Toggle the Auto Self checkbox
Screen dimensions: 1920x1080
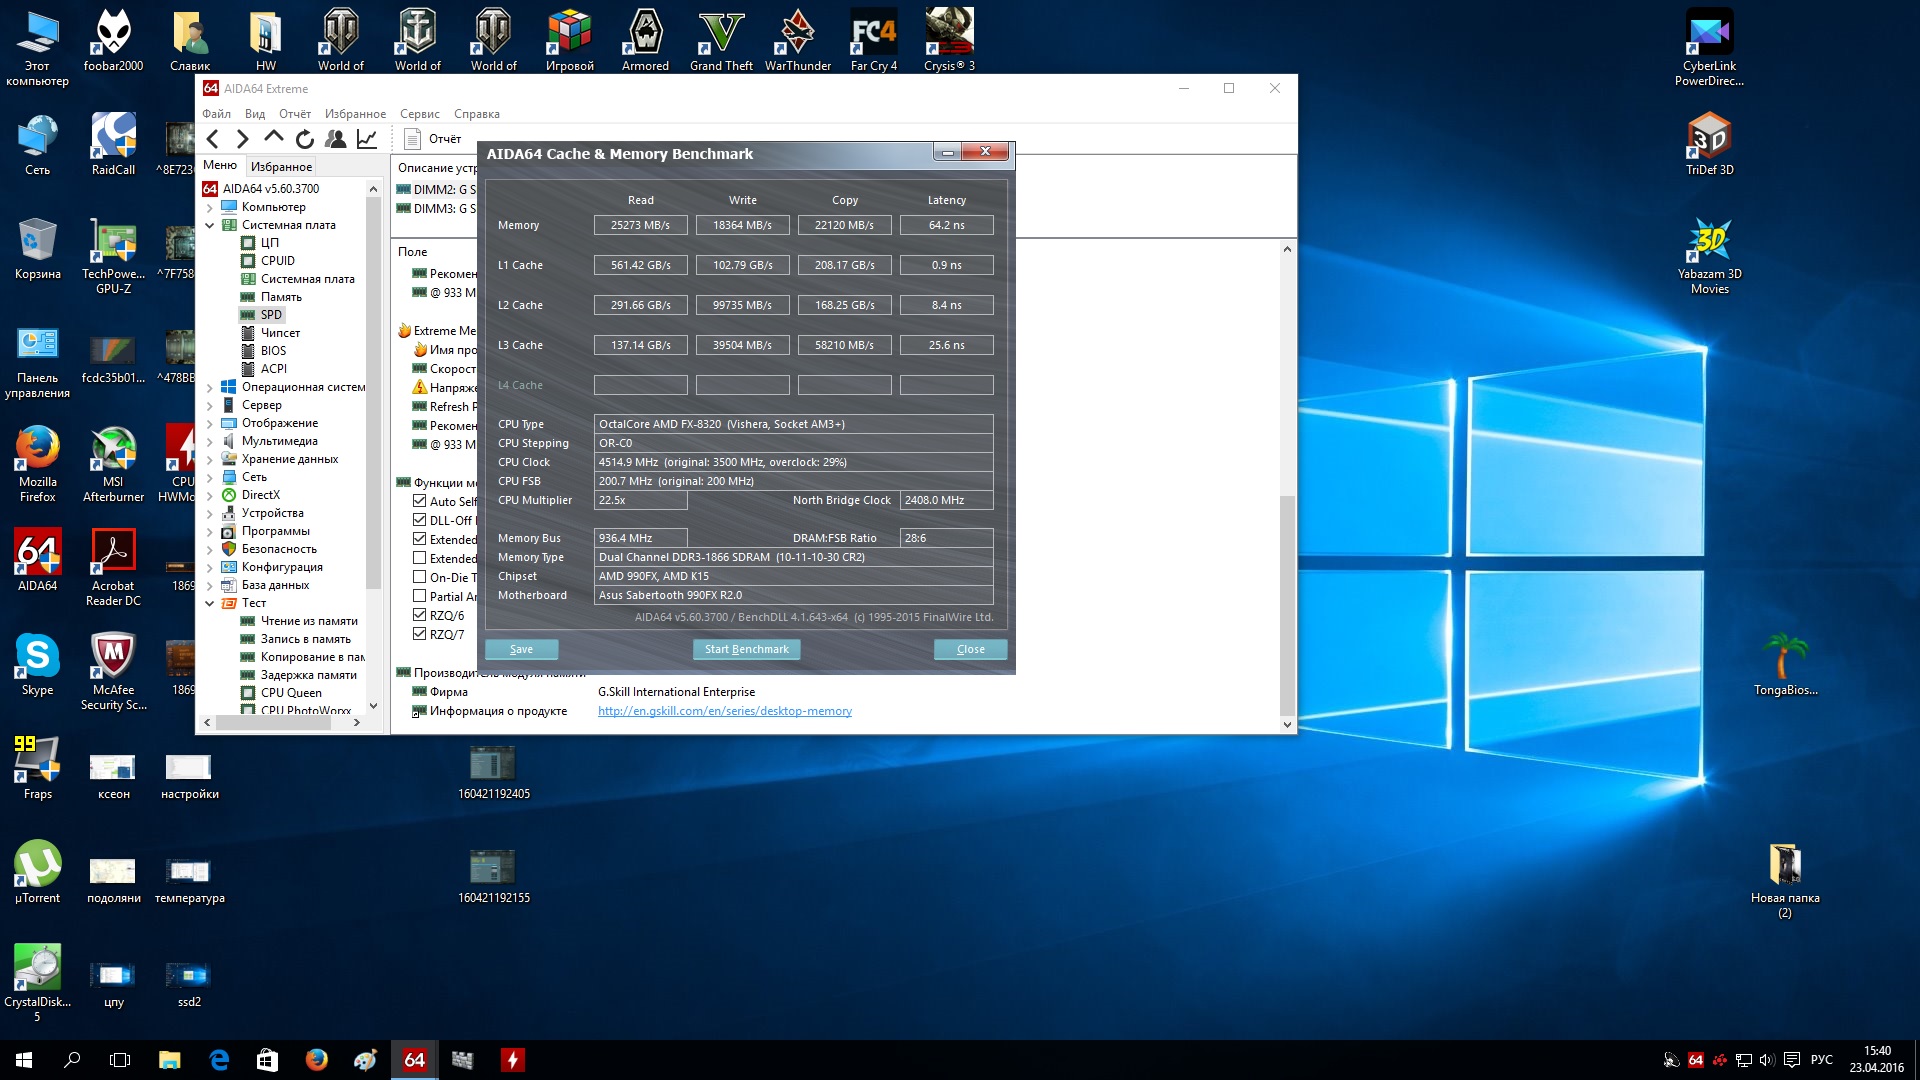(420, 501)
